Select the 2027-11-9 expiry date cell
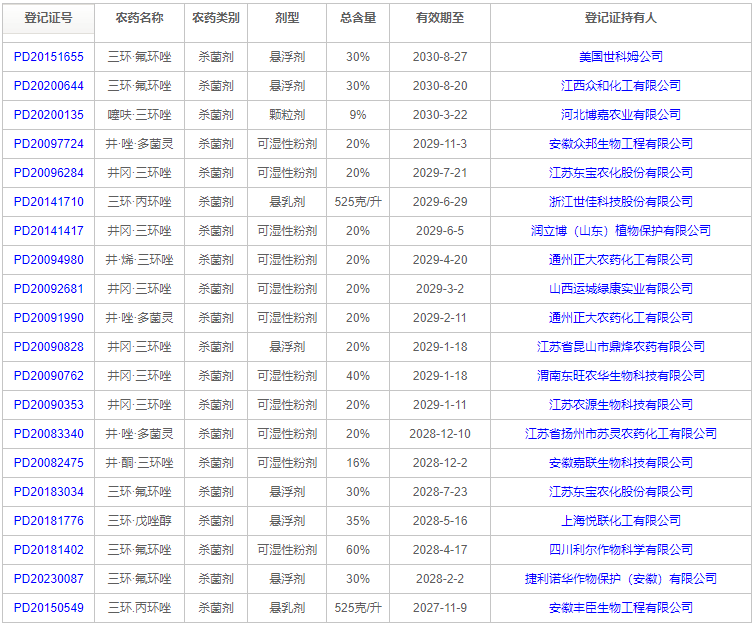Viewport: 754px width, 625px height. click(x=440, y=608)
